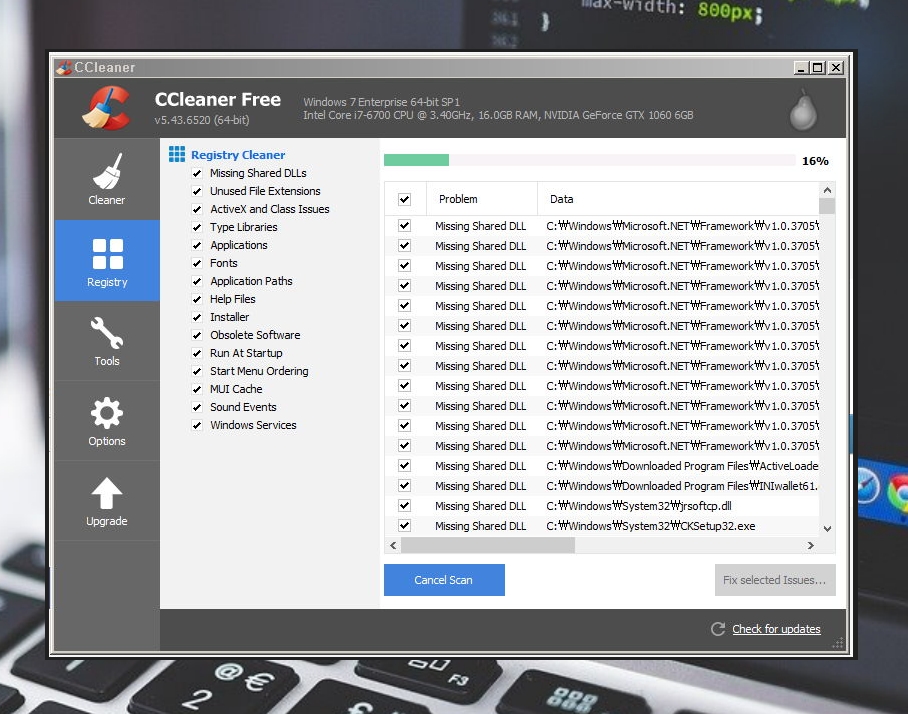Toggle Obsolete Software checkbox

point(197,335)
